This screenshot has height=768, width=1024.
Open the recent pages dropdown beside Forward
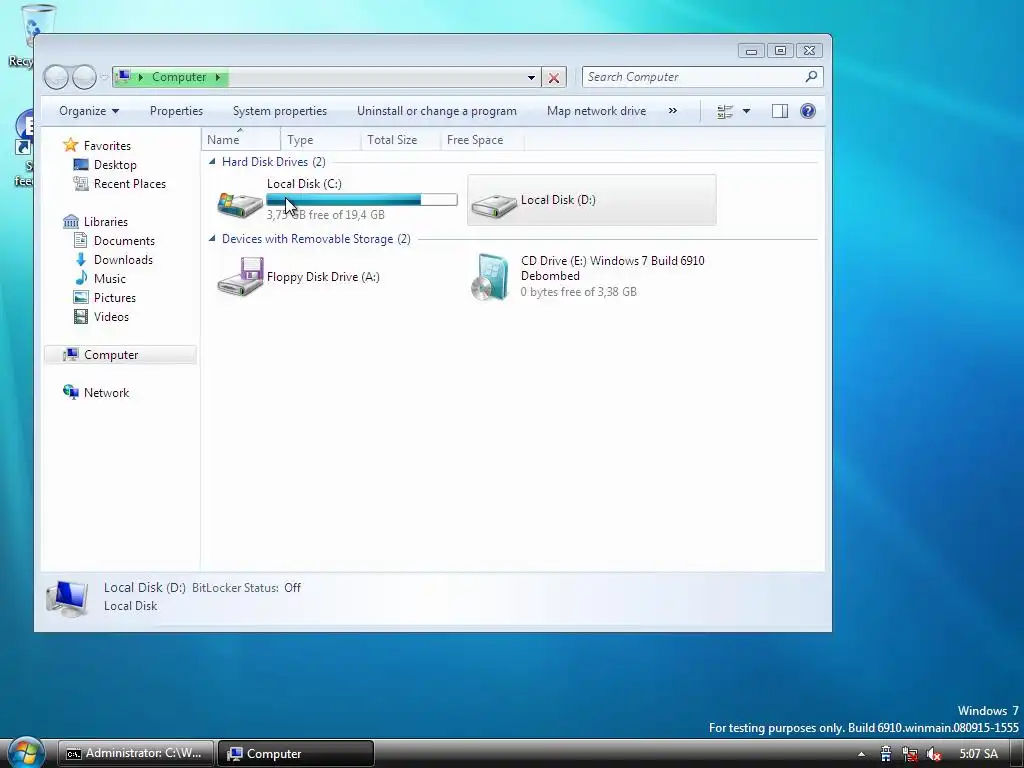pyautogui.click(x=104, y=78)
